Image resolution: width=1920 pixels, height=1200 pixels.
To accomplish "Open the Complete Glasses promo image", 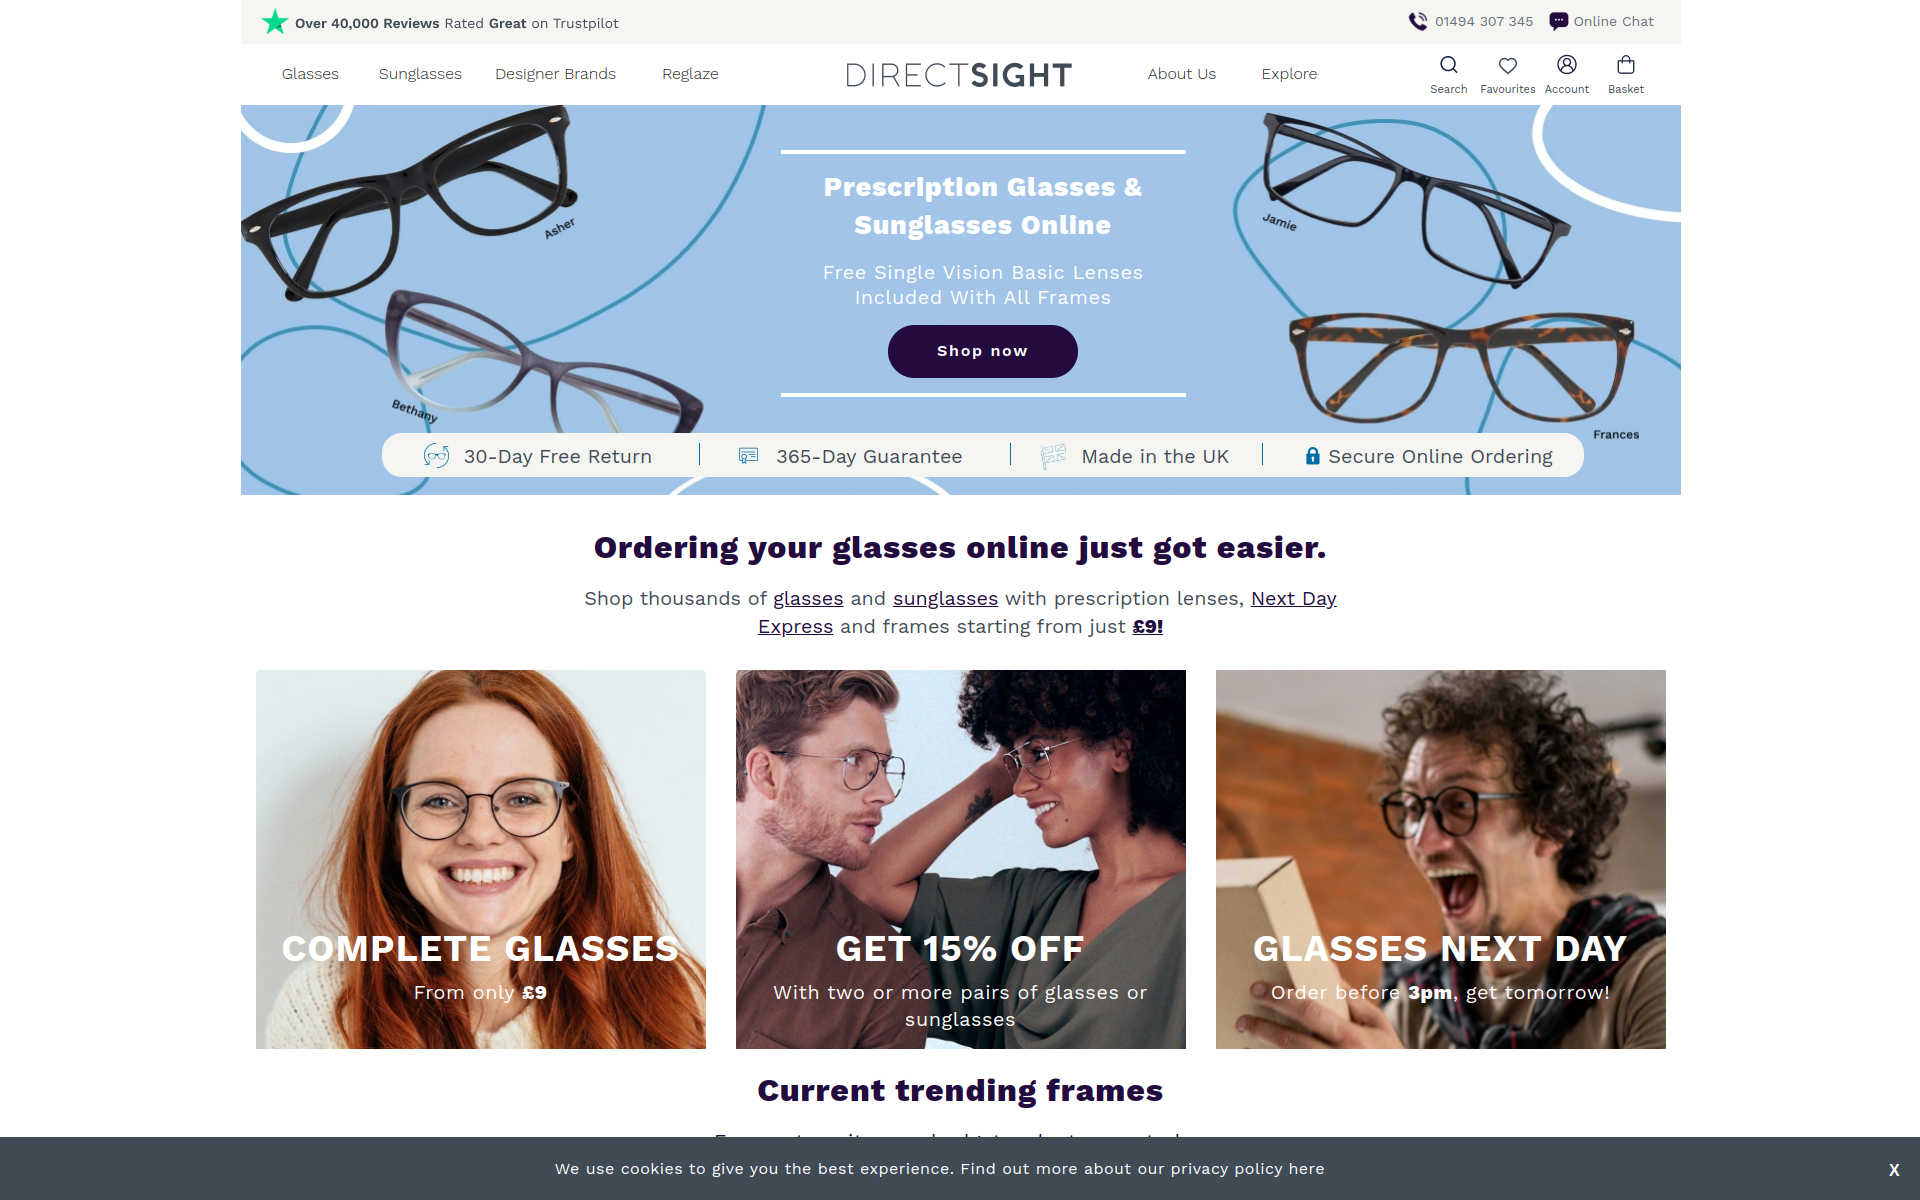I will (x=480, y=859).
